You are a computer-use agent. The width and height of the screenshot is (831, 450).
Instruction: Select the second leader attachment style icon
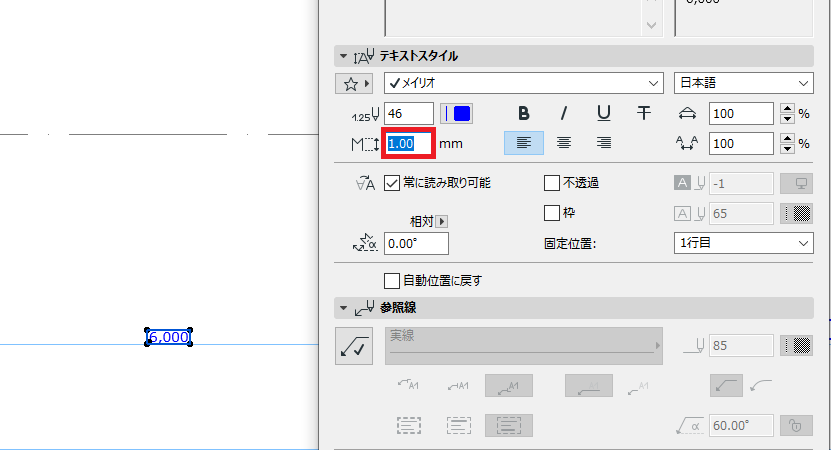coord(458,386)
